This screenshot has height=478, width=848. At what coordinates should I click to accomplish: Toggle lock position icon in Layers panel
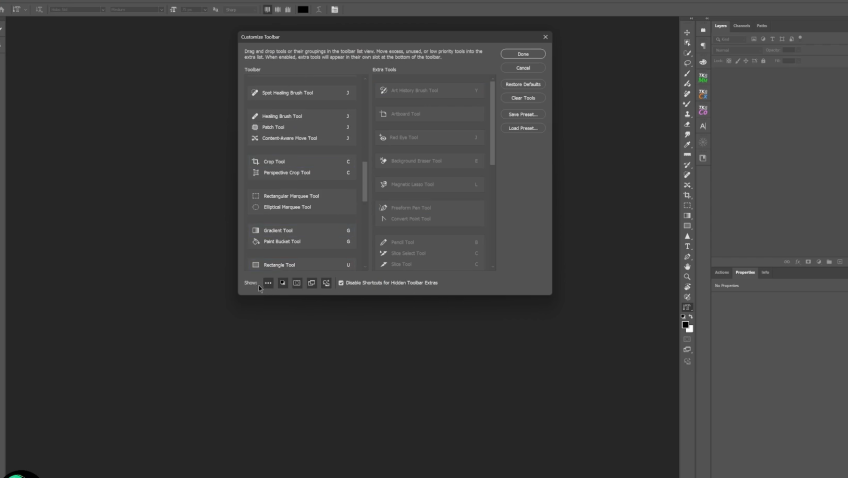746,61
